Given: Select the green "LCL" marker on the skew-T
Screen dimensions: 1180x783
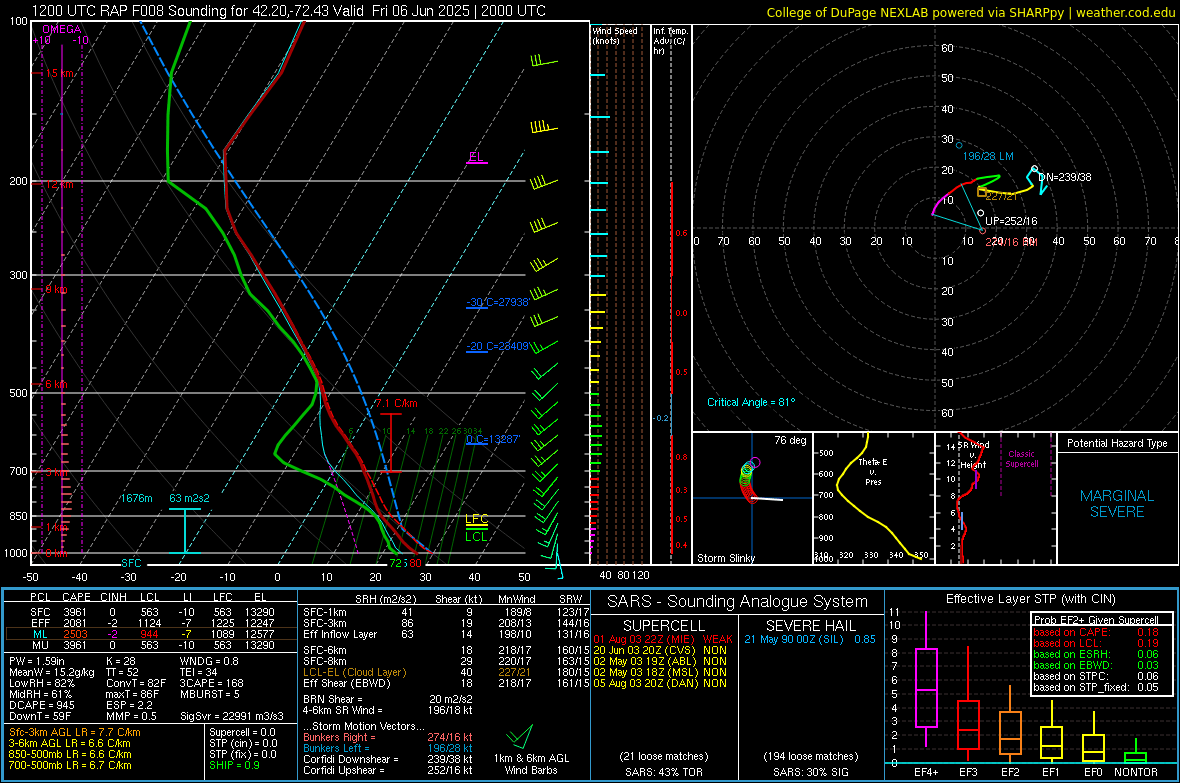Looking at the screenshot, I should point(476,537).
